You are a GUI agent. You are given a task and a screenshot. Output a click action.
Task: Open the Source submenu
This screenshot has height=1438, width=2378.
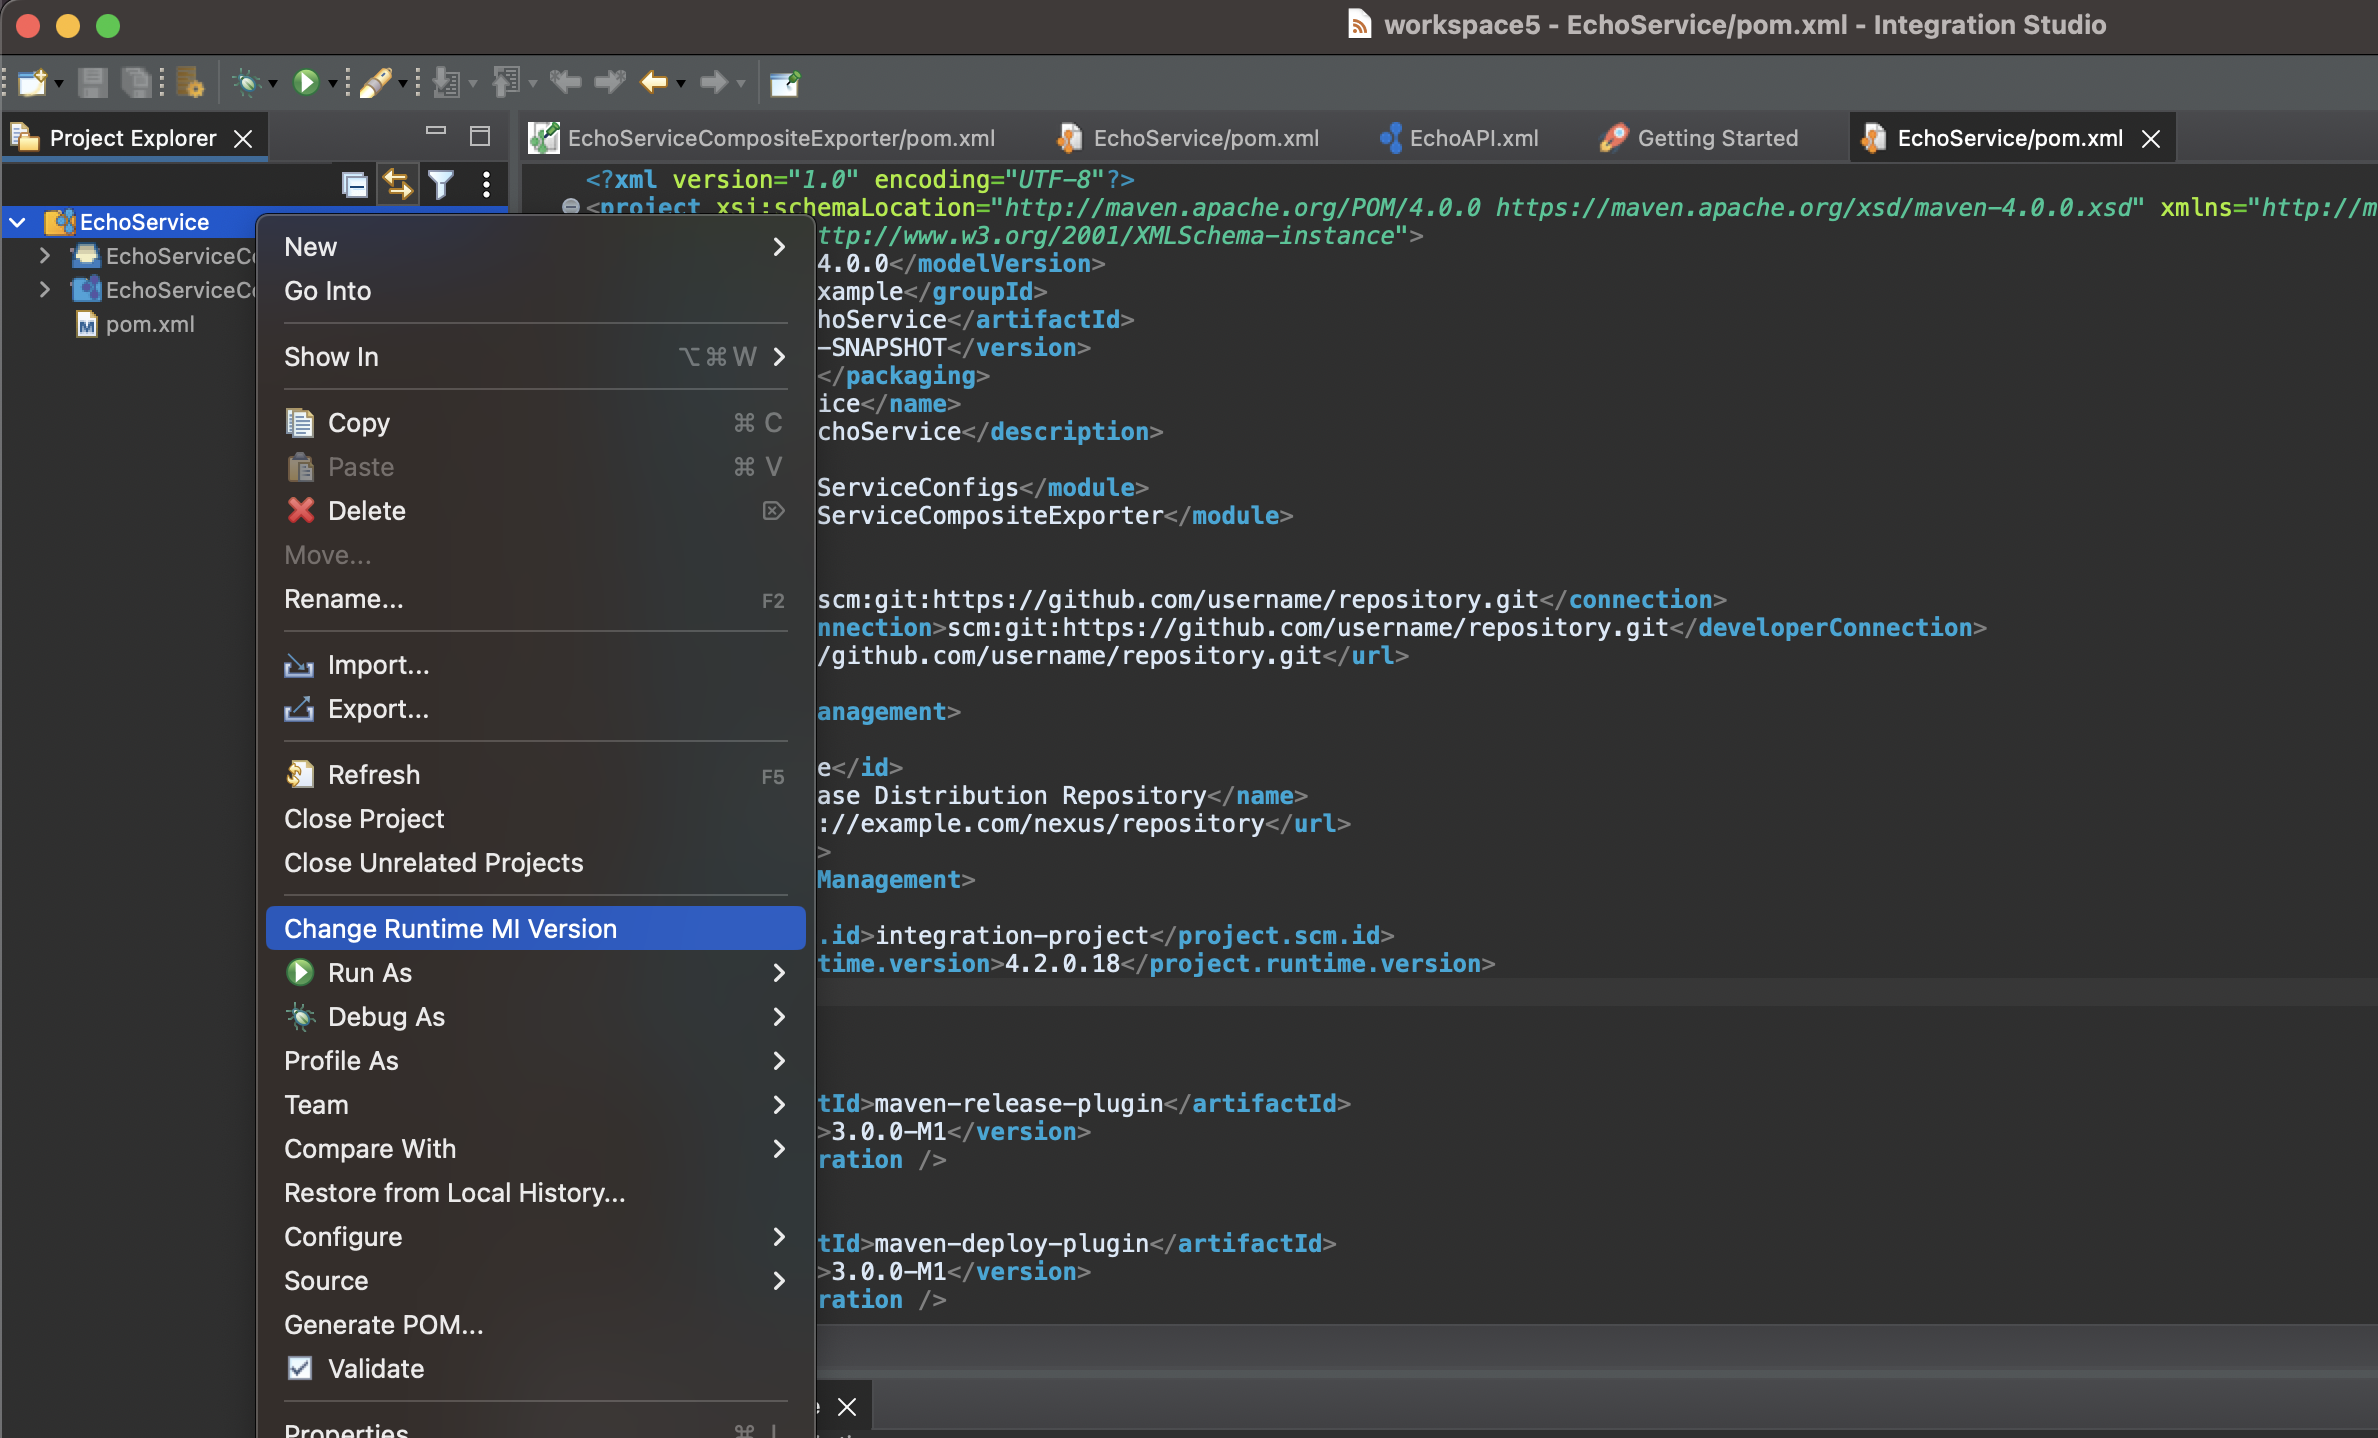(535, 1280)
